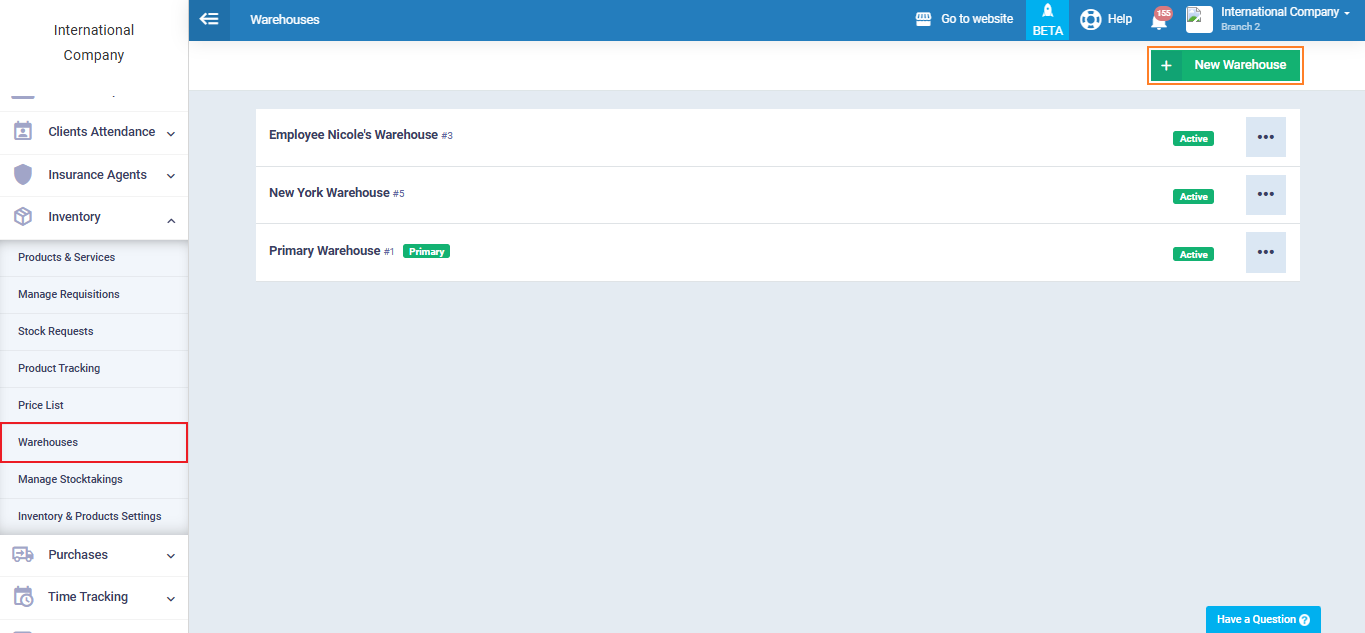Screen dimensions: 1365x633
Task: Expand the Clients Attendance menu chevron
Action: tap(171, 133)
